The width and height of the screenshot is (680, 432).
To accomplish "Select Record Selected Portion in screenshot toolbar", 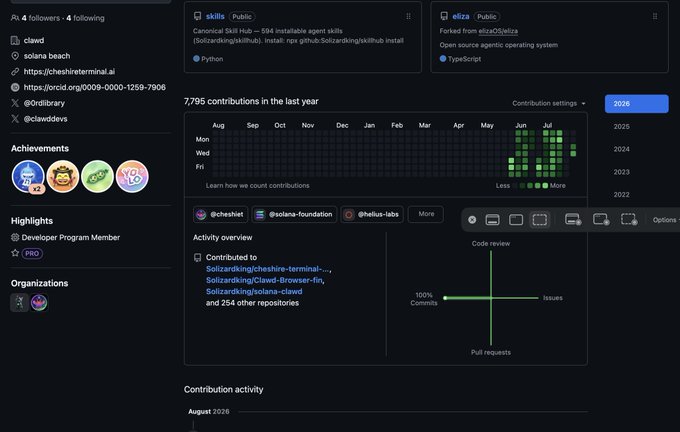I will [x=629, y=219].
